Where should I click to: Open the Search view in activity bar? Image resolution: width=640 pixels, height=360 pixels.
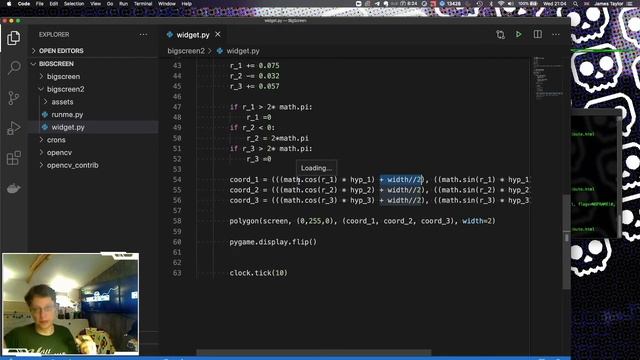pos(14,68)
